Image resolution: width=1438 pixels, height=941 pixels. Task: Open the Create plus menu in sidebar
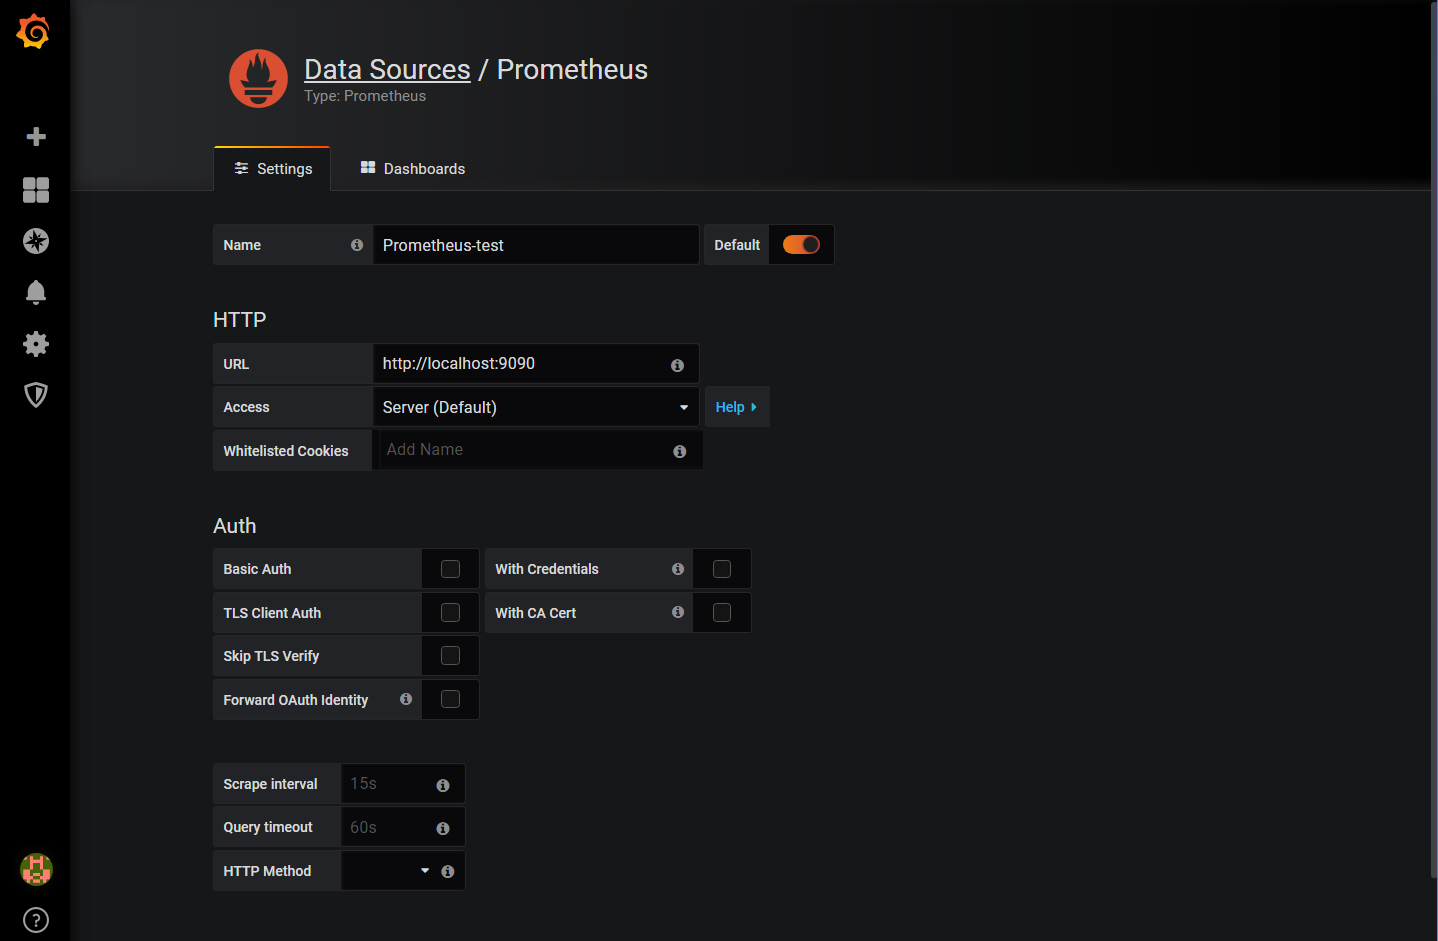tap(36, 136)
